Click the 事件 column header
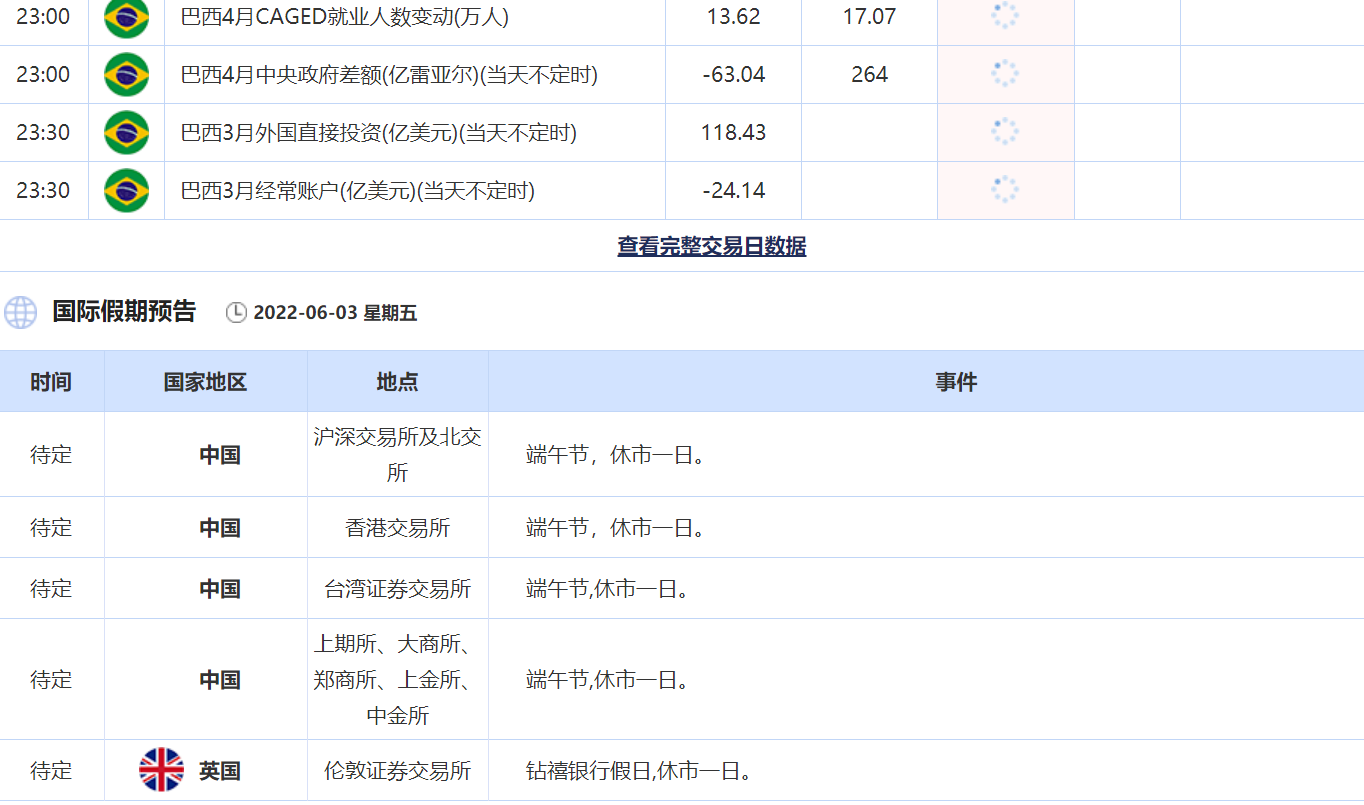 click(956, 381)
